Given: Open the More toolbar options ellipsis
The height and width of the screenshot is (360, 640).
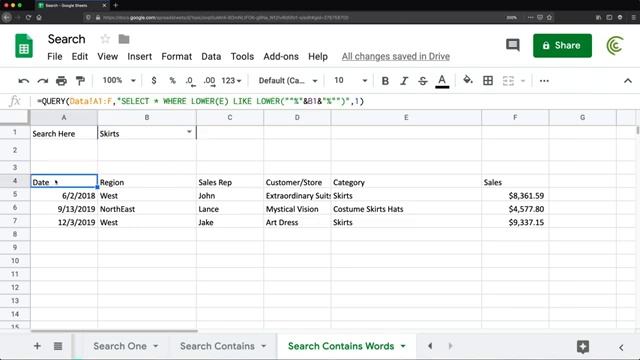Looking at the screenshot, I should pos(544,81).
